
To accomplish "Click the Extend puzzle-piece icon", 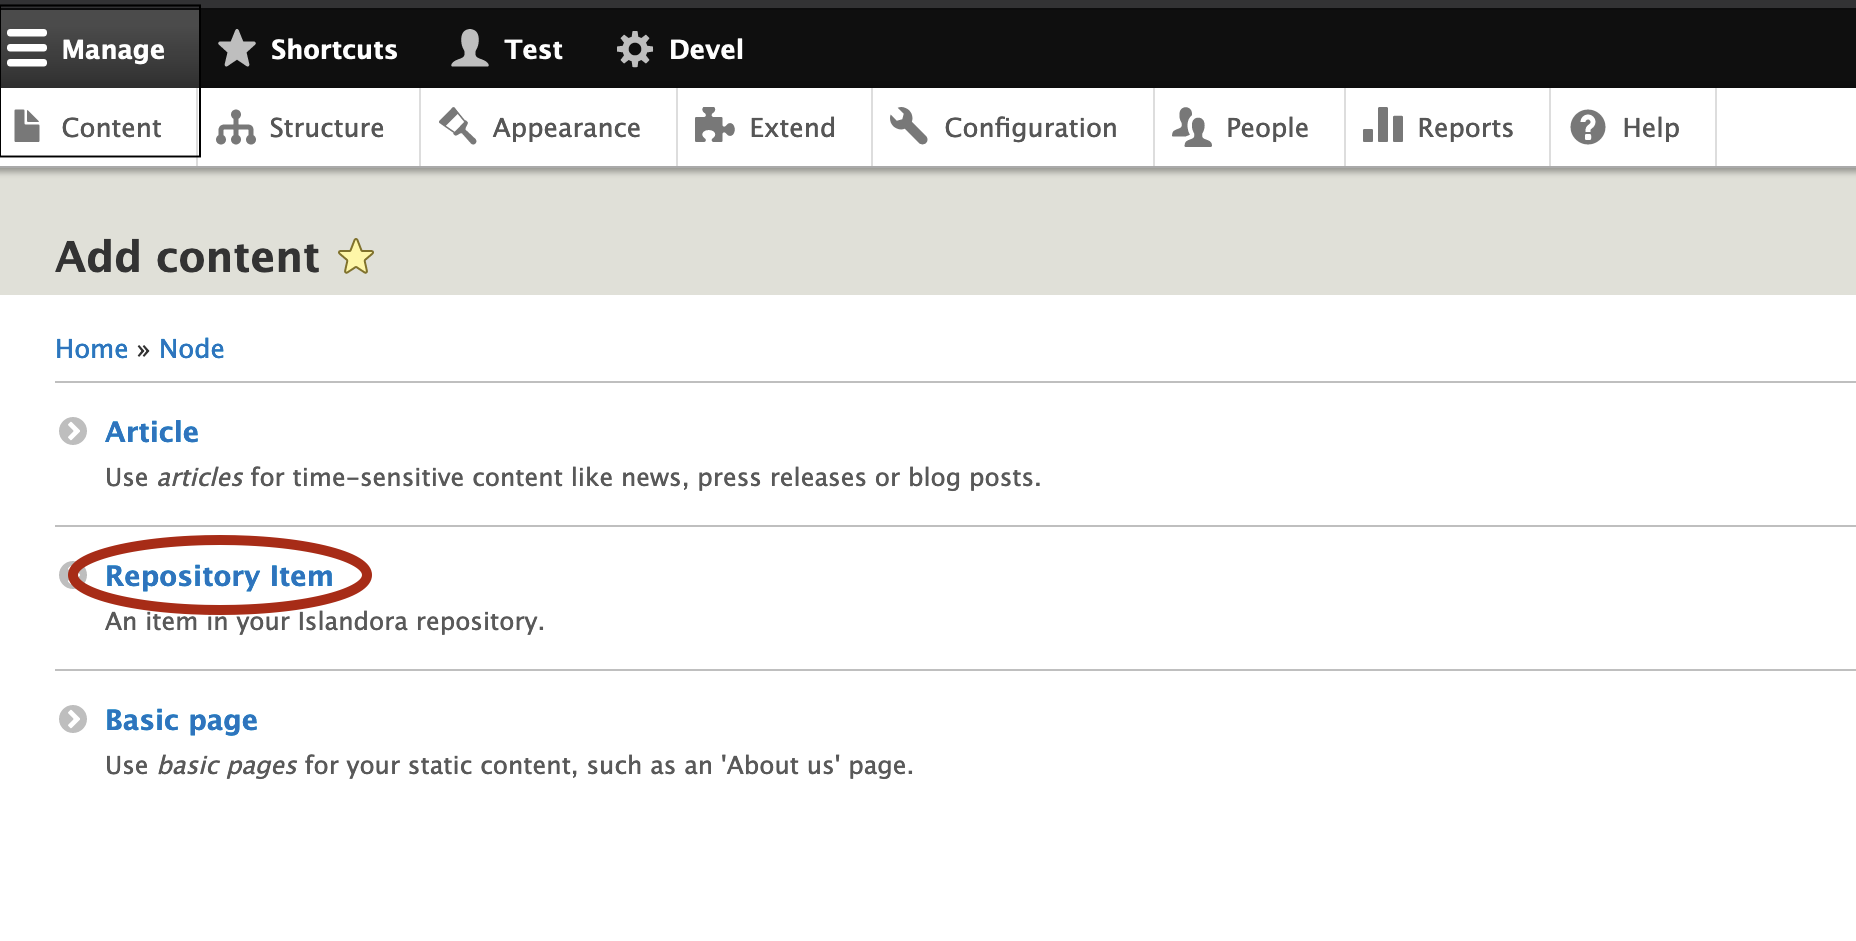I will point(714,127).
